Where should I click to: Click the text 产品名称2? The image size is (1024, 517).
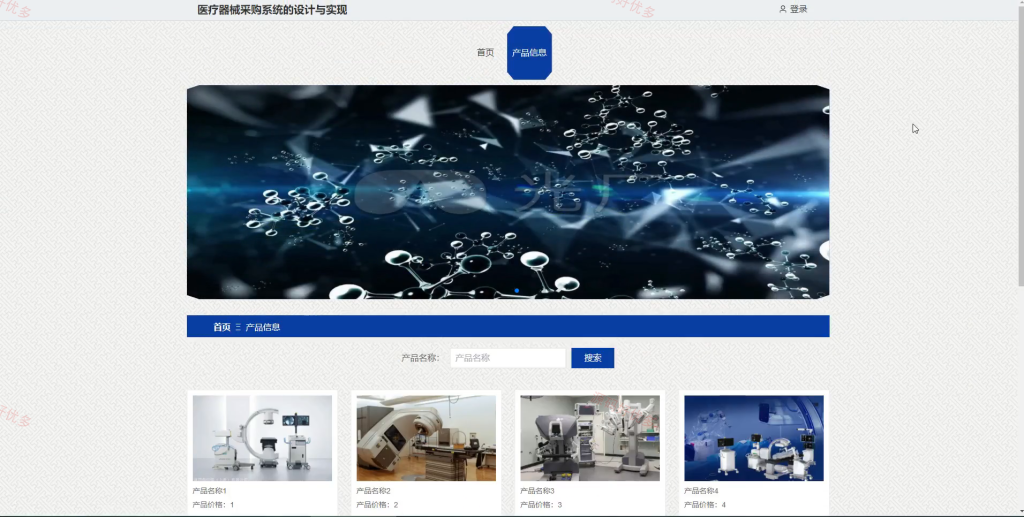374,491
